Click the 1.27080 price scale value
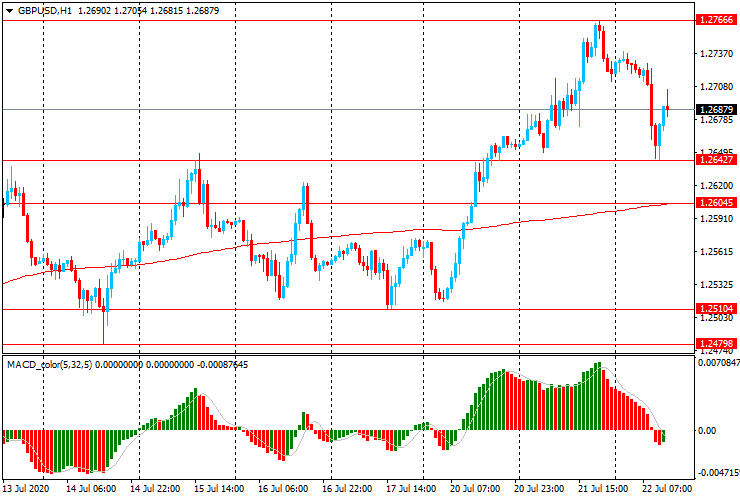 (717, 87)
